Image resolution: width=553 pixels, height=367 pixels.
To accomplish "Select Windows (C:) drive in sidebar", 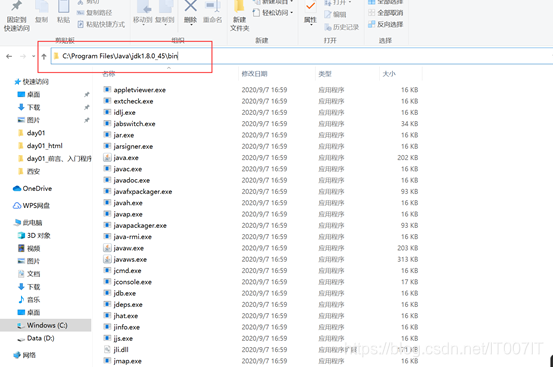I will pyautogui.click(x=45, y=325).
